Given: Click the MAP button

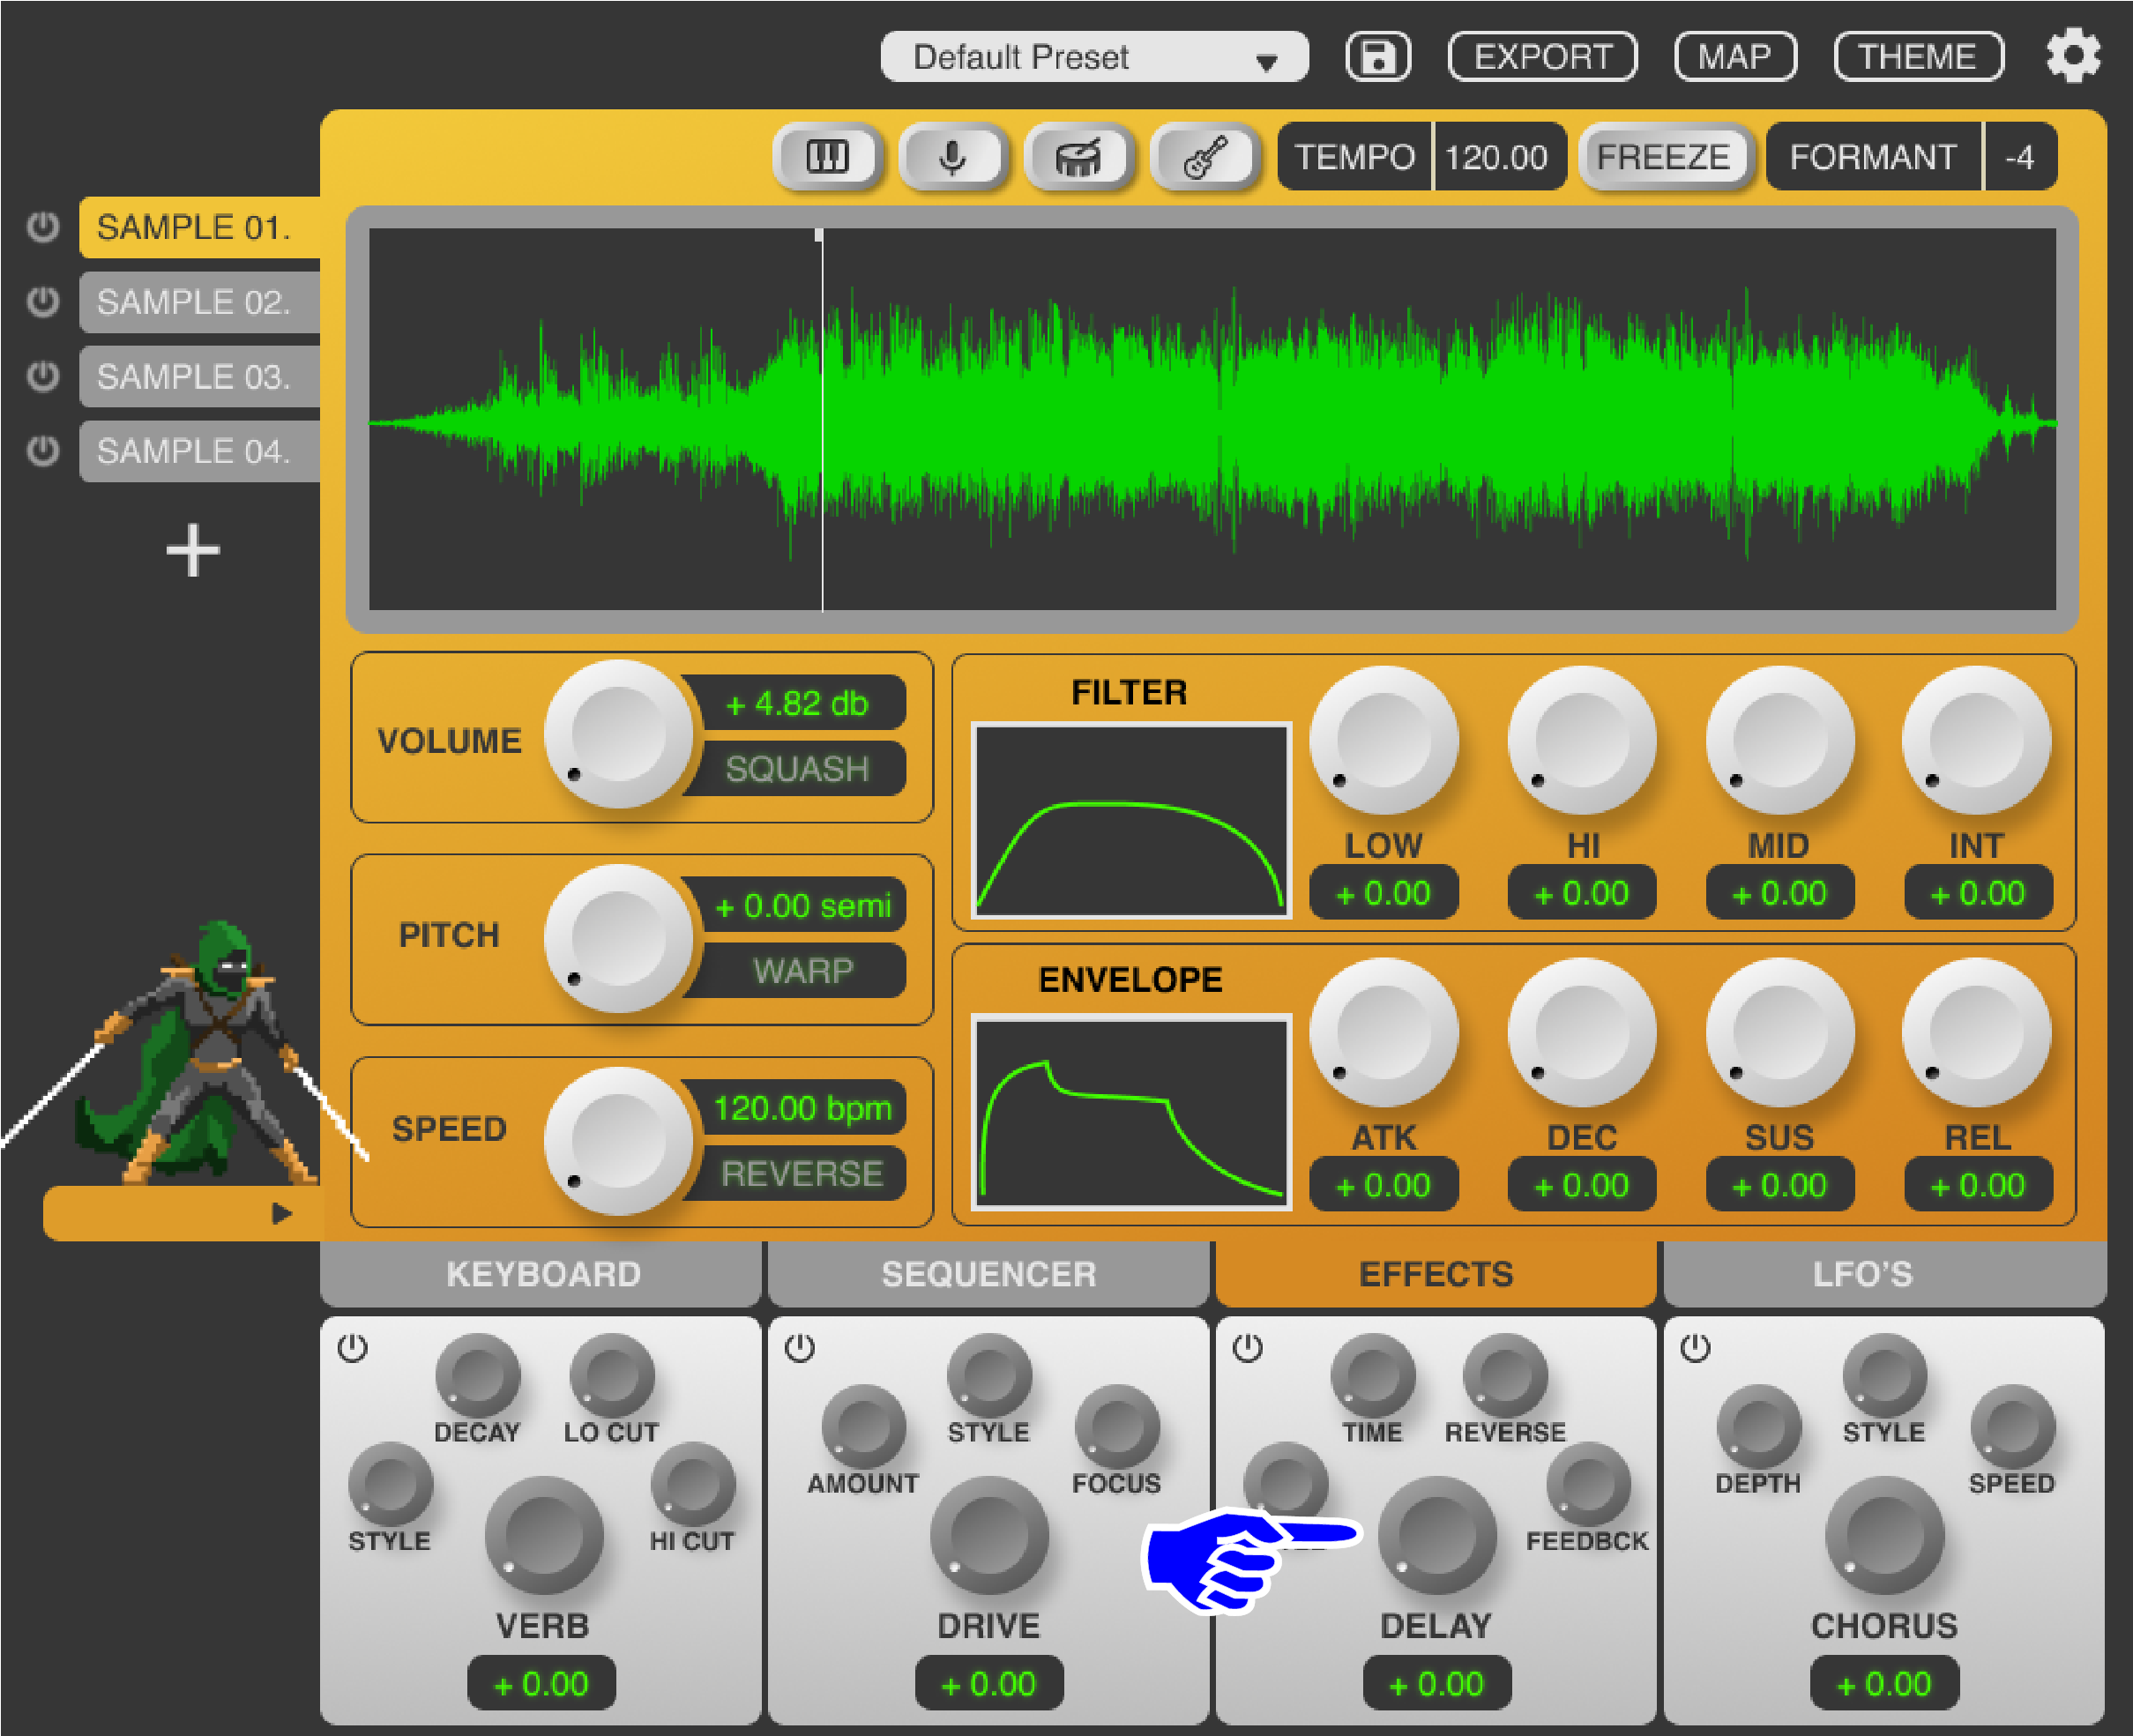Looking at the screenshot, I should pos(1735,57).
